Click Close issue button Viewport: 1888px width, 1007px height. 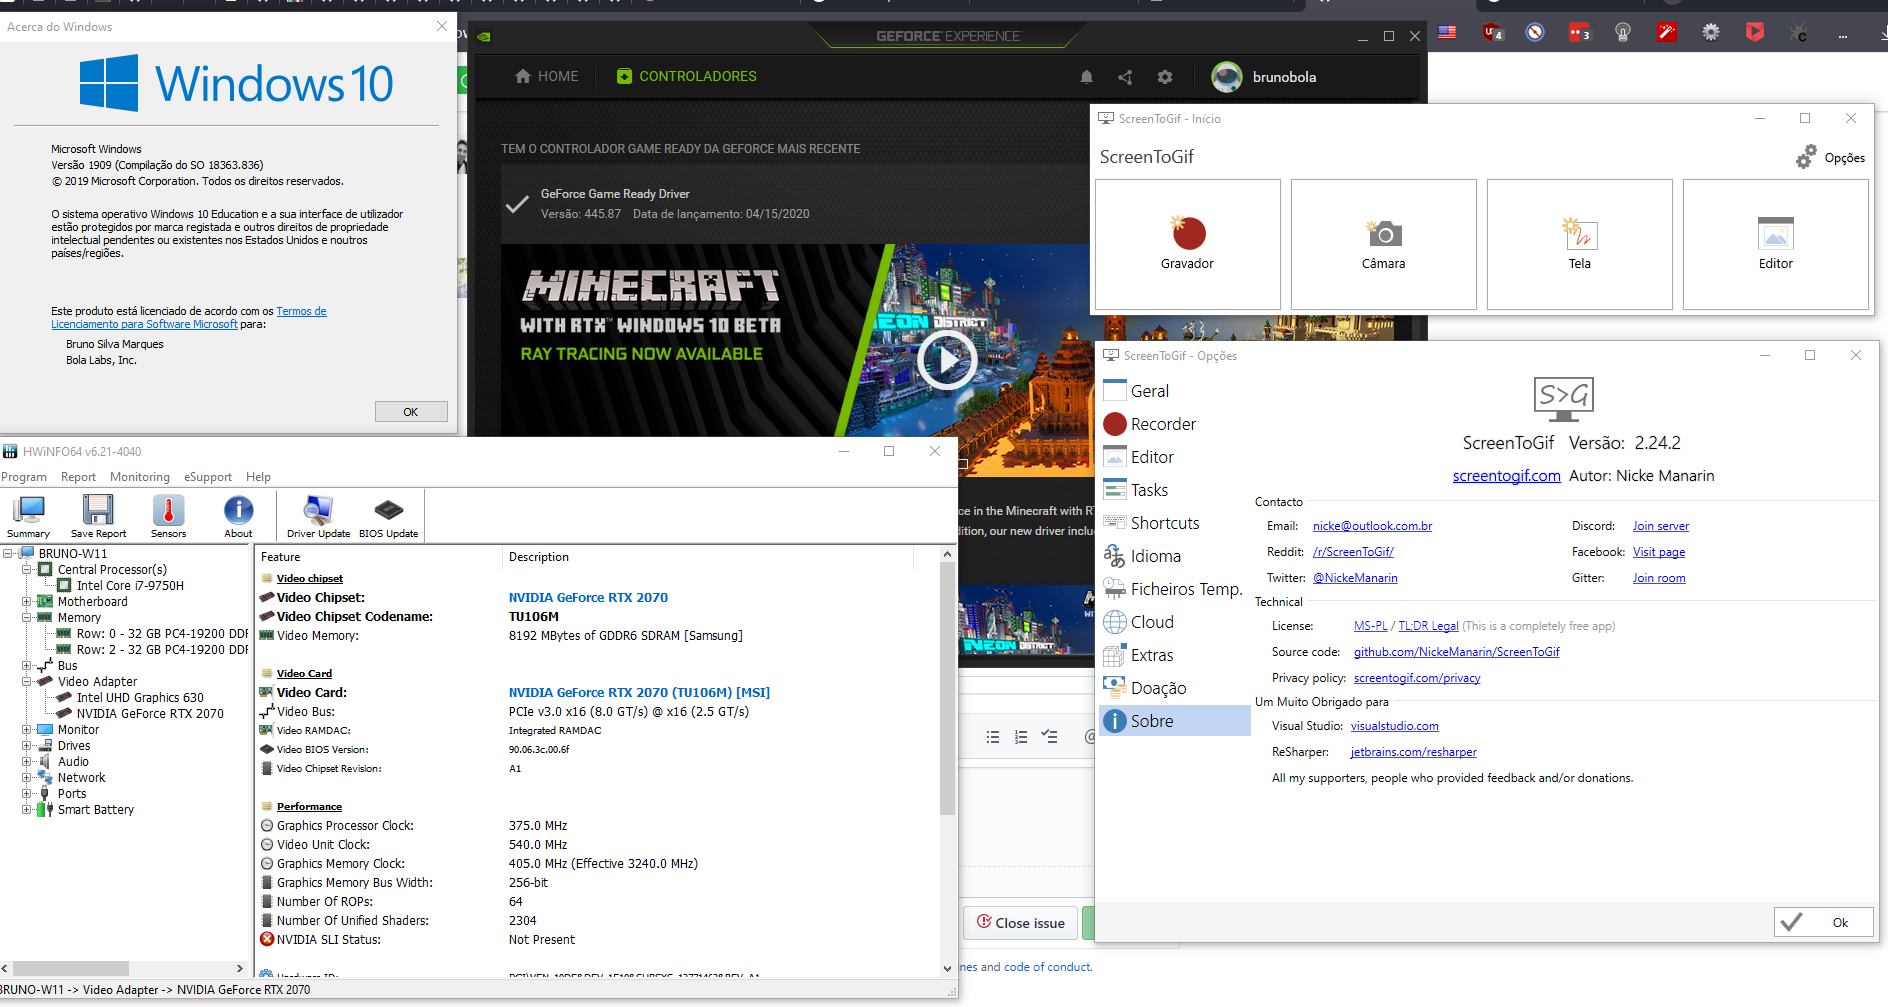1021,923
